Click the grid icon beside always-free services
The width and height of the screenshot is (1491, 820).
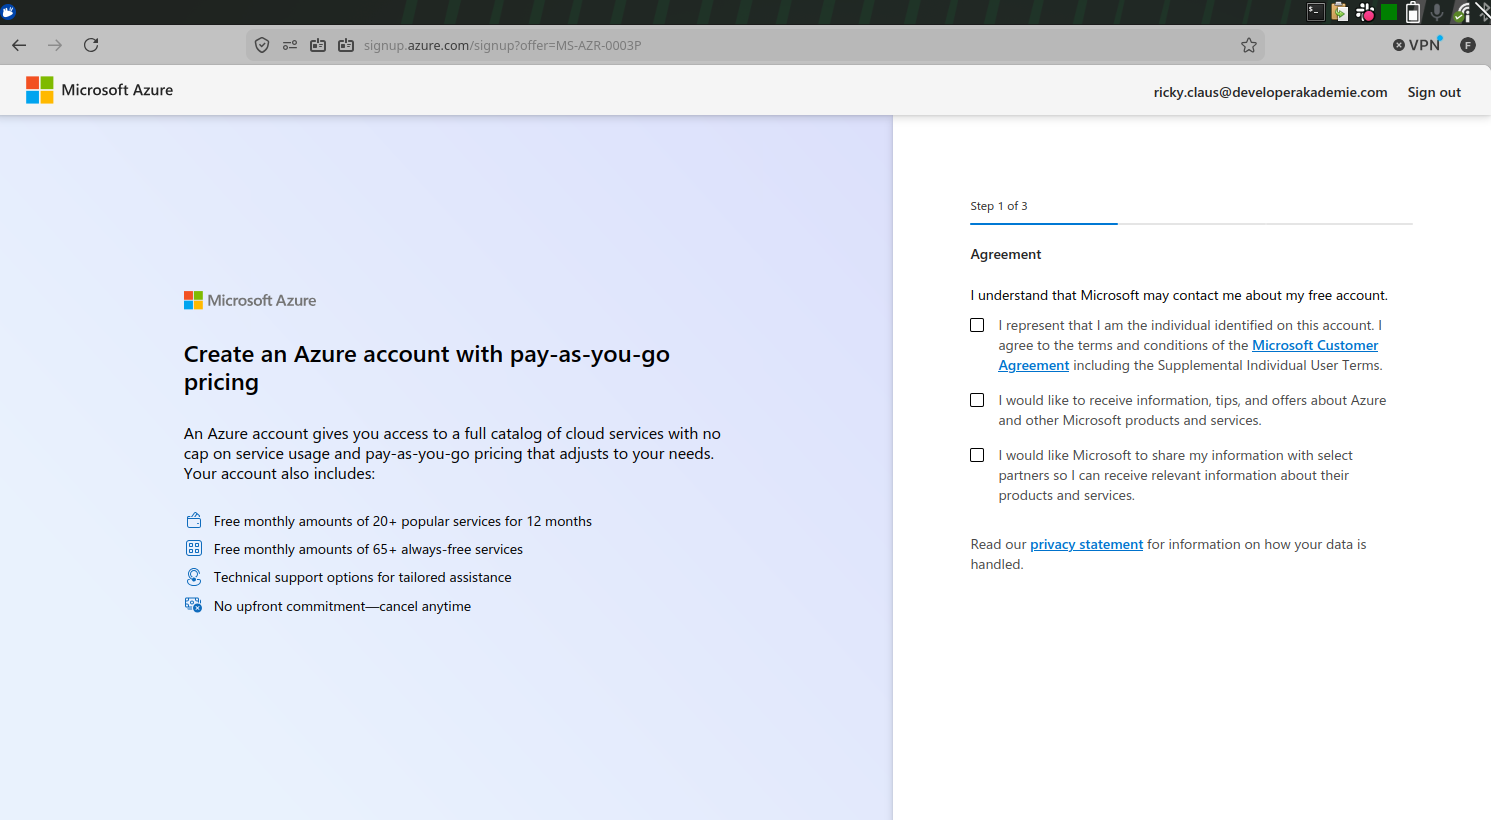tap(194, 549)
